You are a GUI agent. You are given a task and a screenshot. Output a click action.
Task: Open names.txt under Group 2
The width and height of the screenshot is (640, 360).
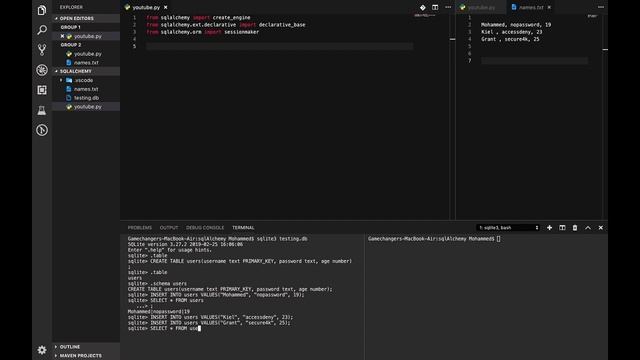click(86, 63)
